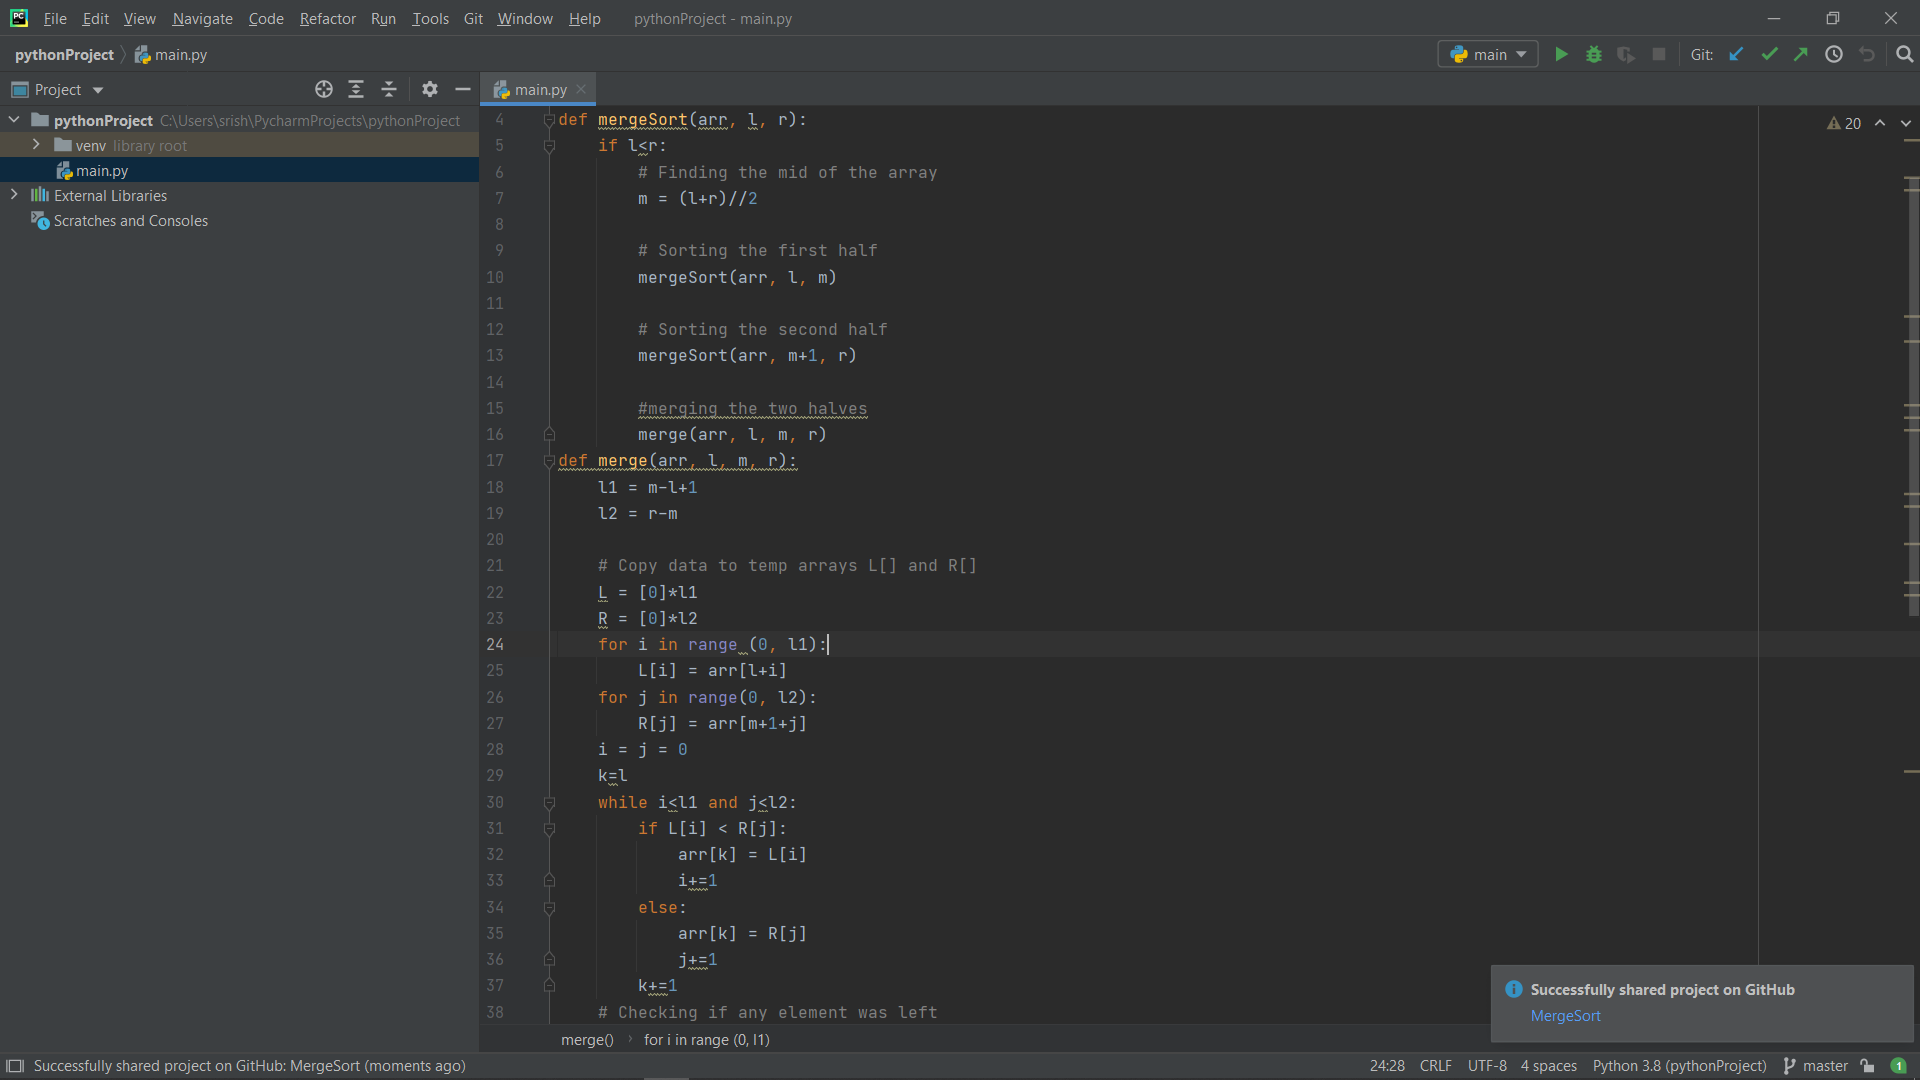Open search everywhere magnifier icon
The width and height of the screenshot is (1920, 1080).
[1904, 55]
